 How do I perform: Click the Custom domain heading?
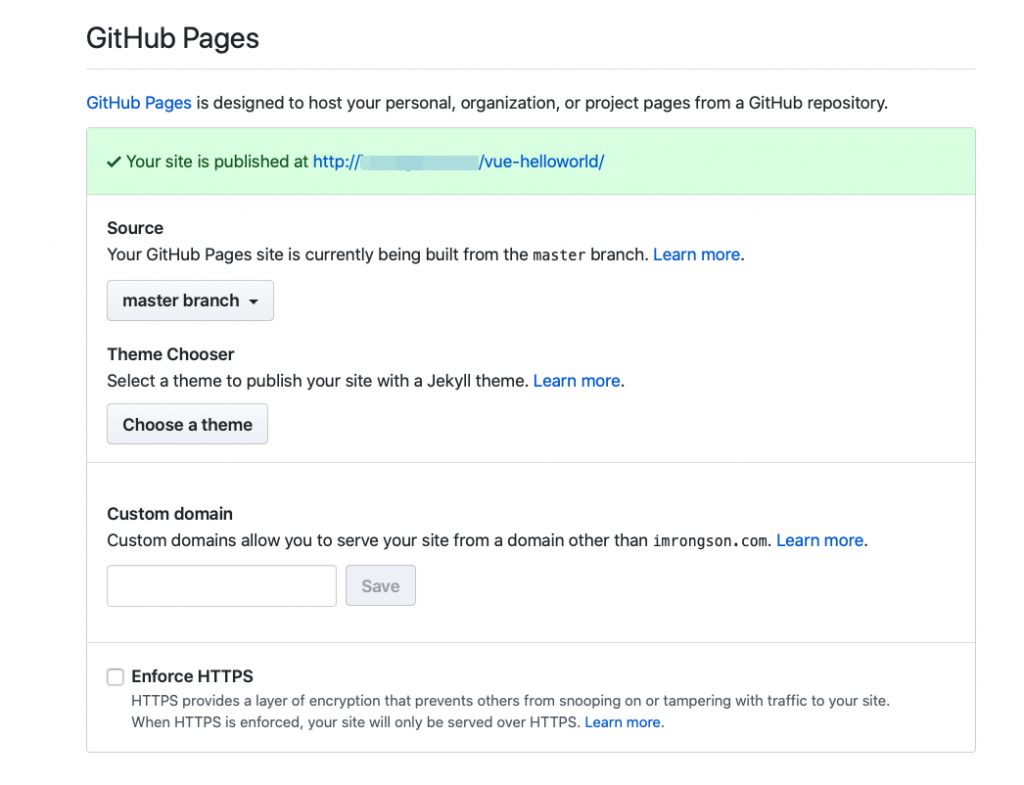pyautogui.click(x=169, y=514)
